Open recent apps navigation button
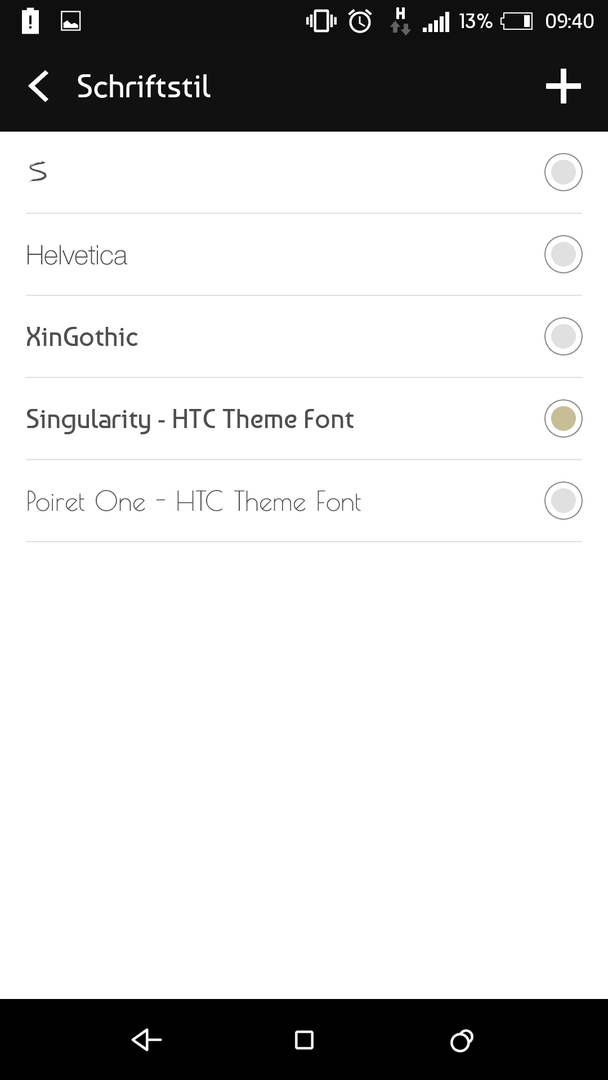The width and height of the screenshot is (608, 1080). pyautogui.click(x=461, y=1040)
